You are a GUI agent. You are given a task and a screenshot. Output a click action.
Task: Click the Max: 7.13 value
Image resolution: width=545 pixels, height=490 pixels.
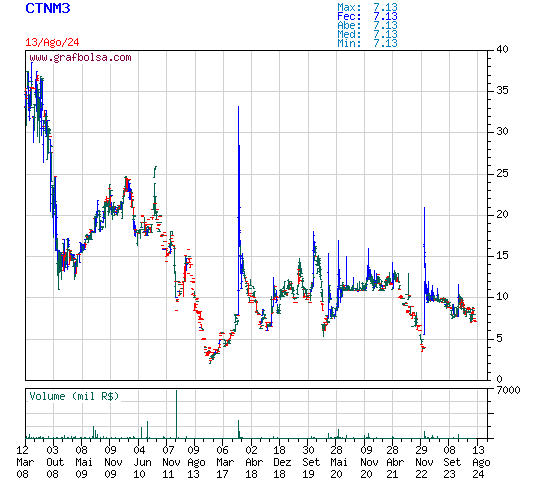(x=367, y=7)
